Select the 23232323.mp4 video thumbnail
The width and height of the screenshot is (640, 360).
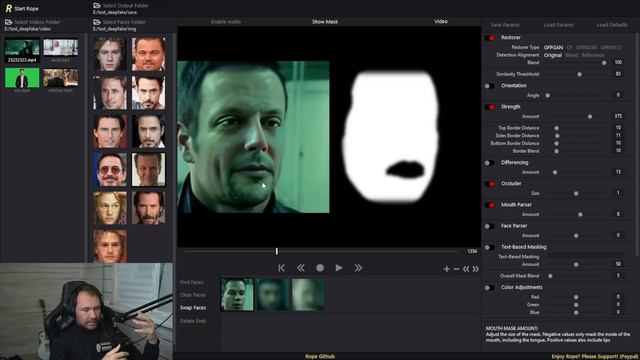point(22,51)
